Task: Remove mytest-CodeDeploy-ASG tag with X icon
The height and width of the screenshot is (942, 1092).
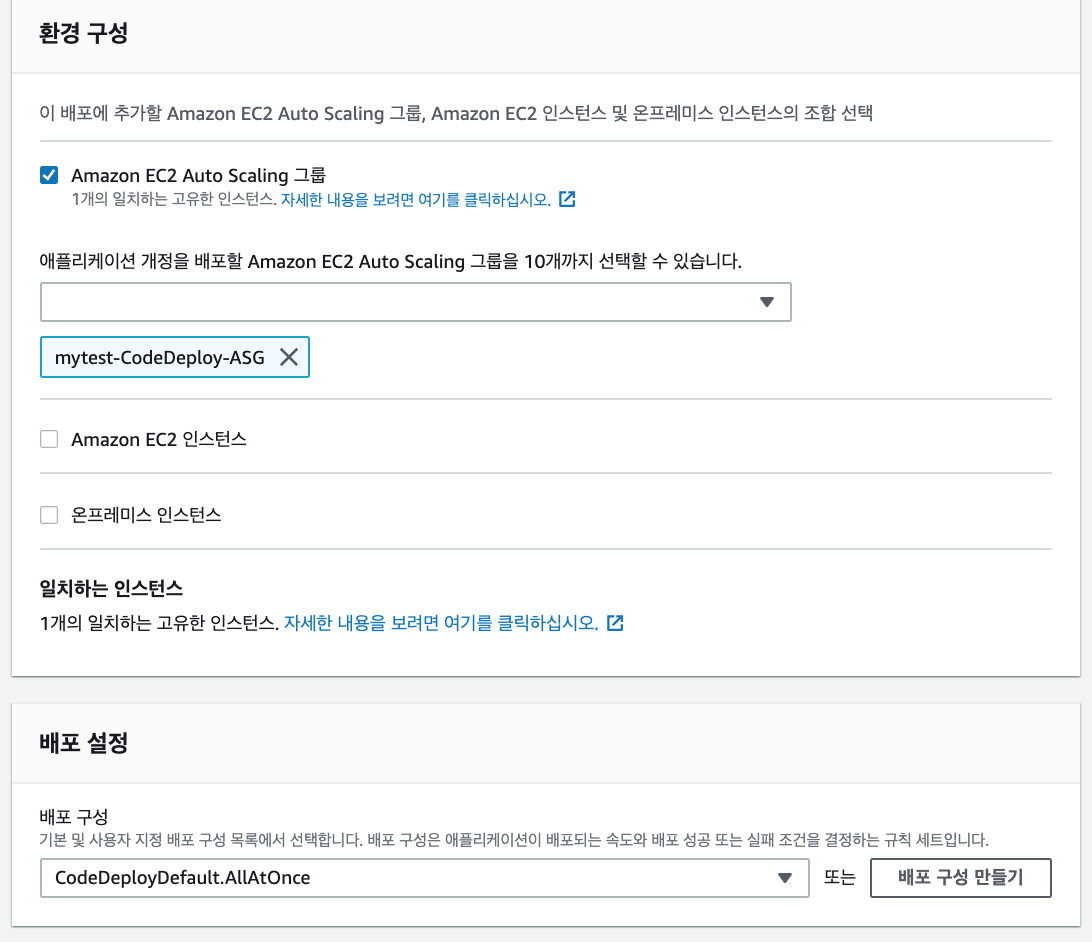Action: (289, 357)
